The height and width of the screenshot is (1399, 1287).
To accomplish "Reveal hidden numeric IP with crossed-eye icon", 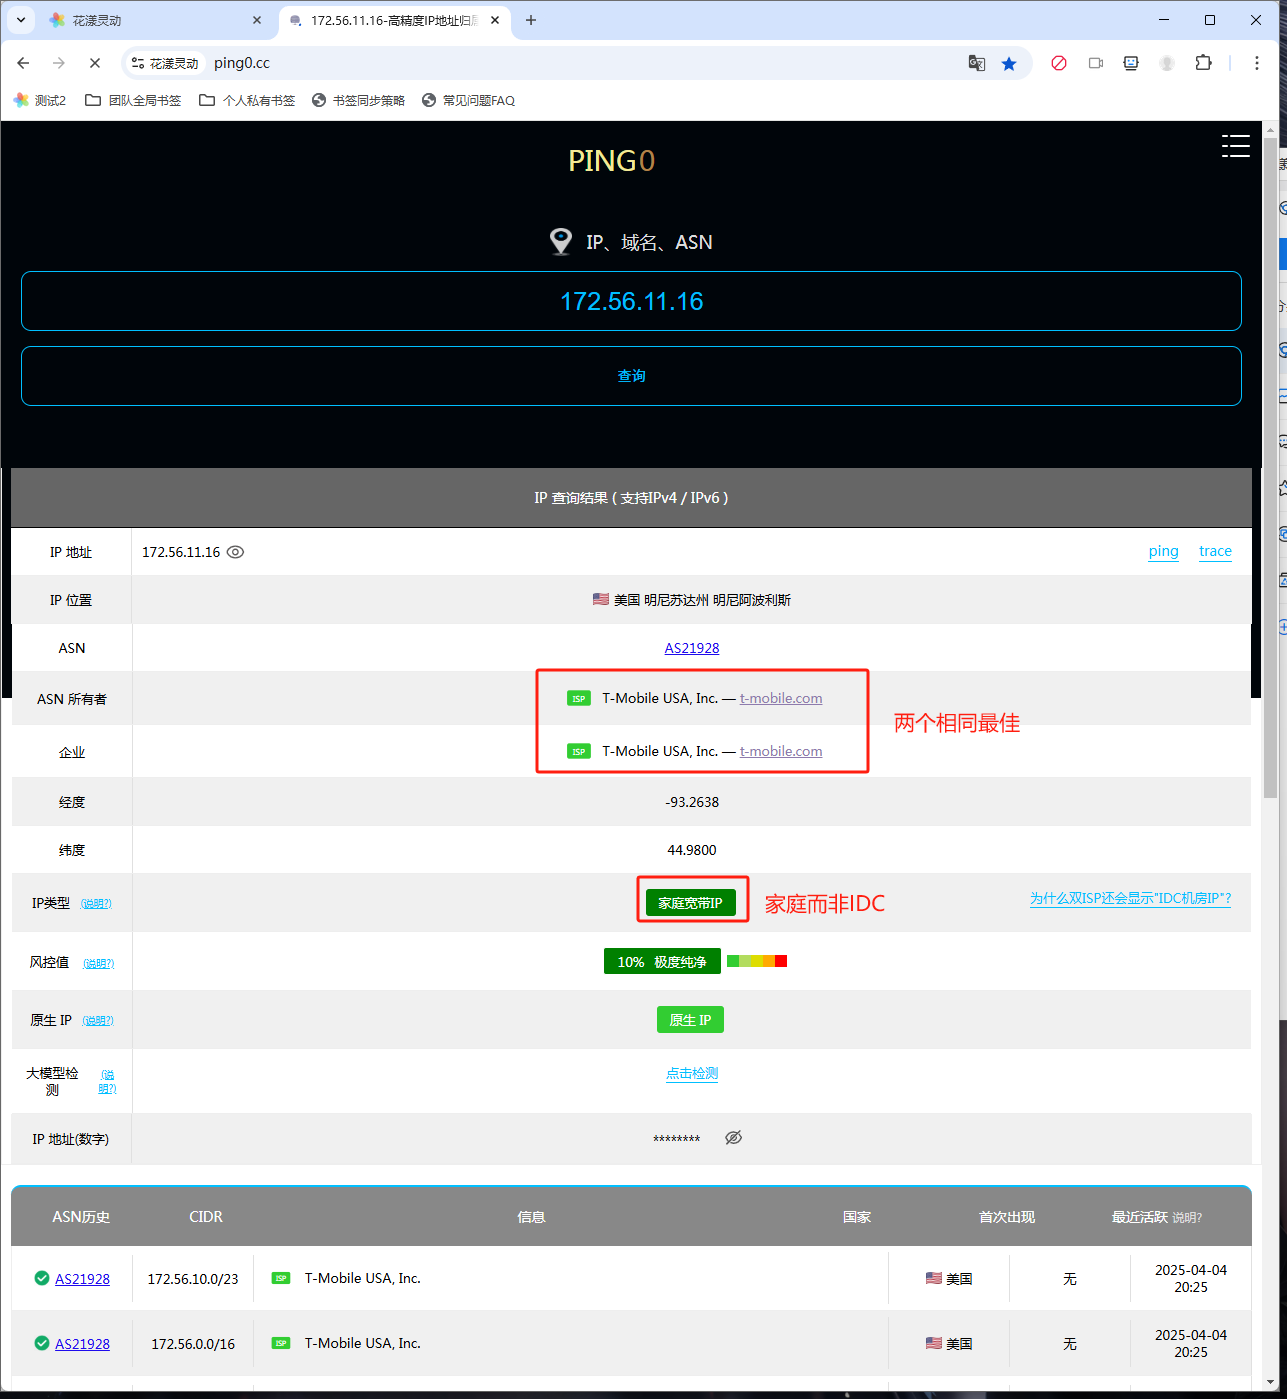I will 733,1138.
